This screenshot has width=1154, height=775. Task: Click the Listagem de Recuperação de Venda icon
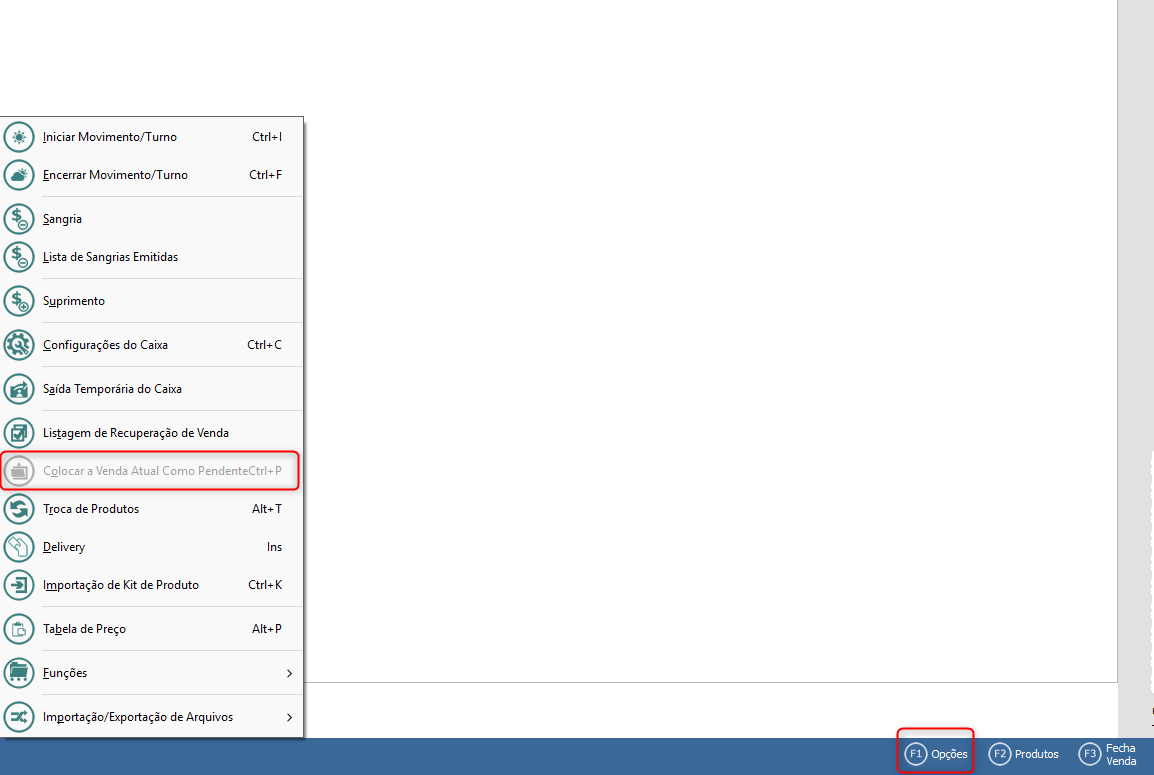point(19,433)
